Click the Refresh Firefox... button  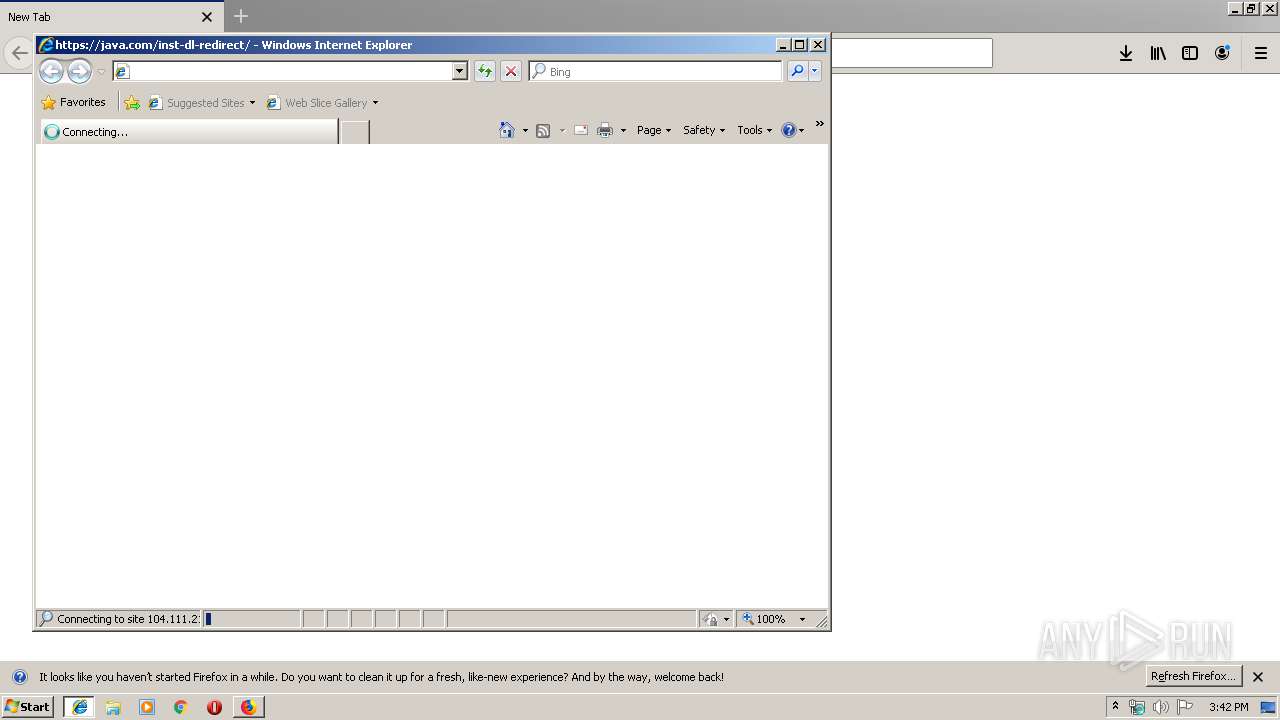1194,676
